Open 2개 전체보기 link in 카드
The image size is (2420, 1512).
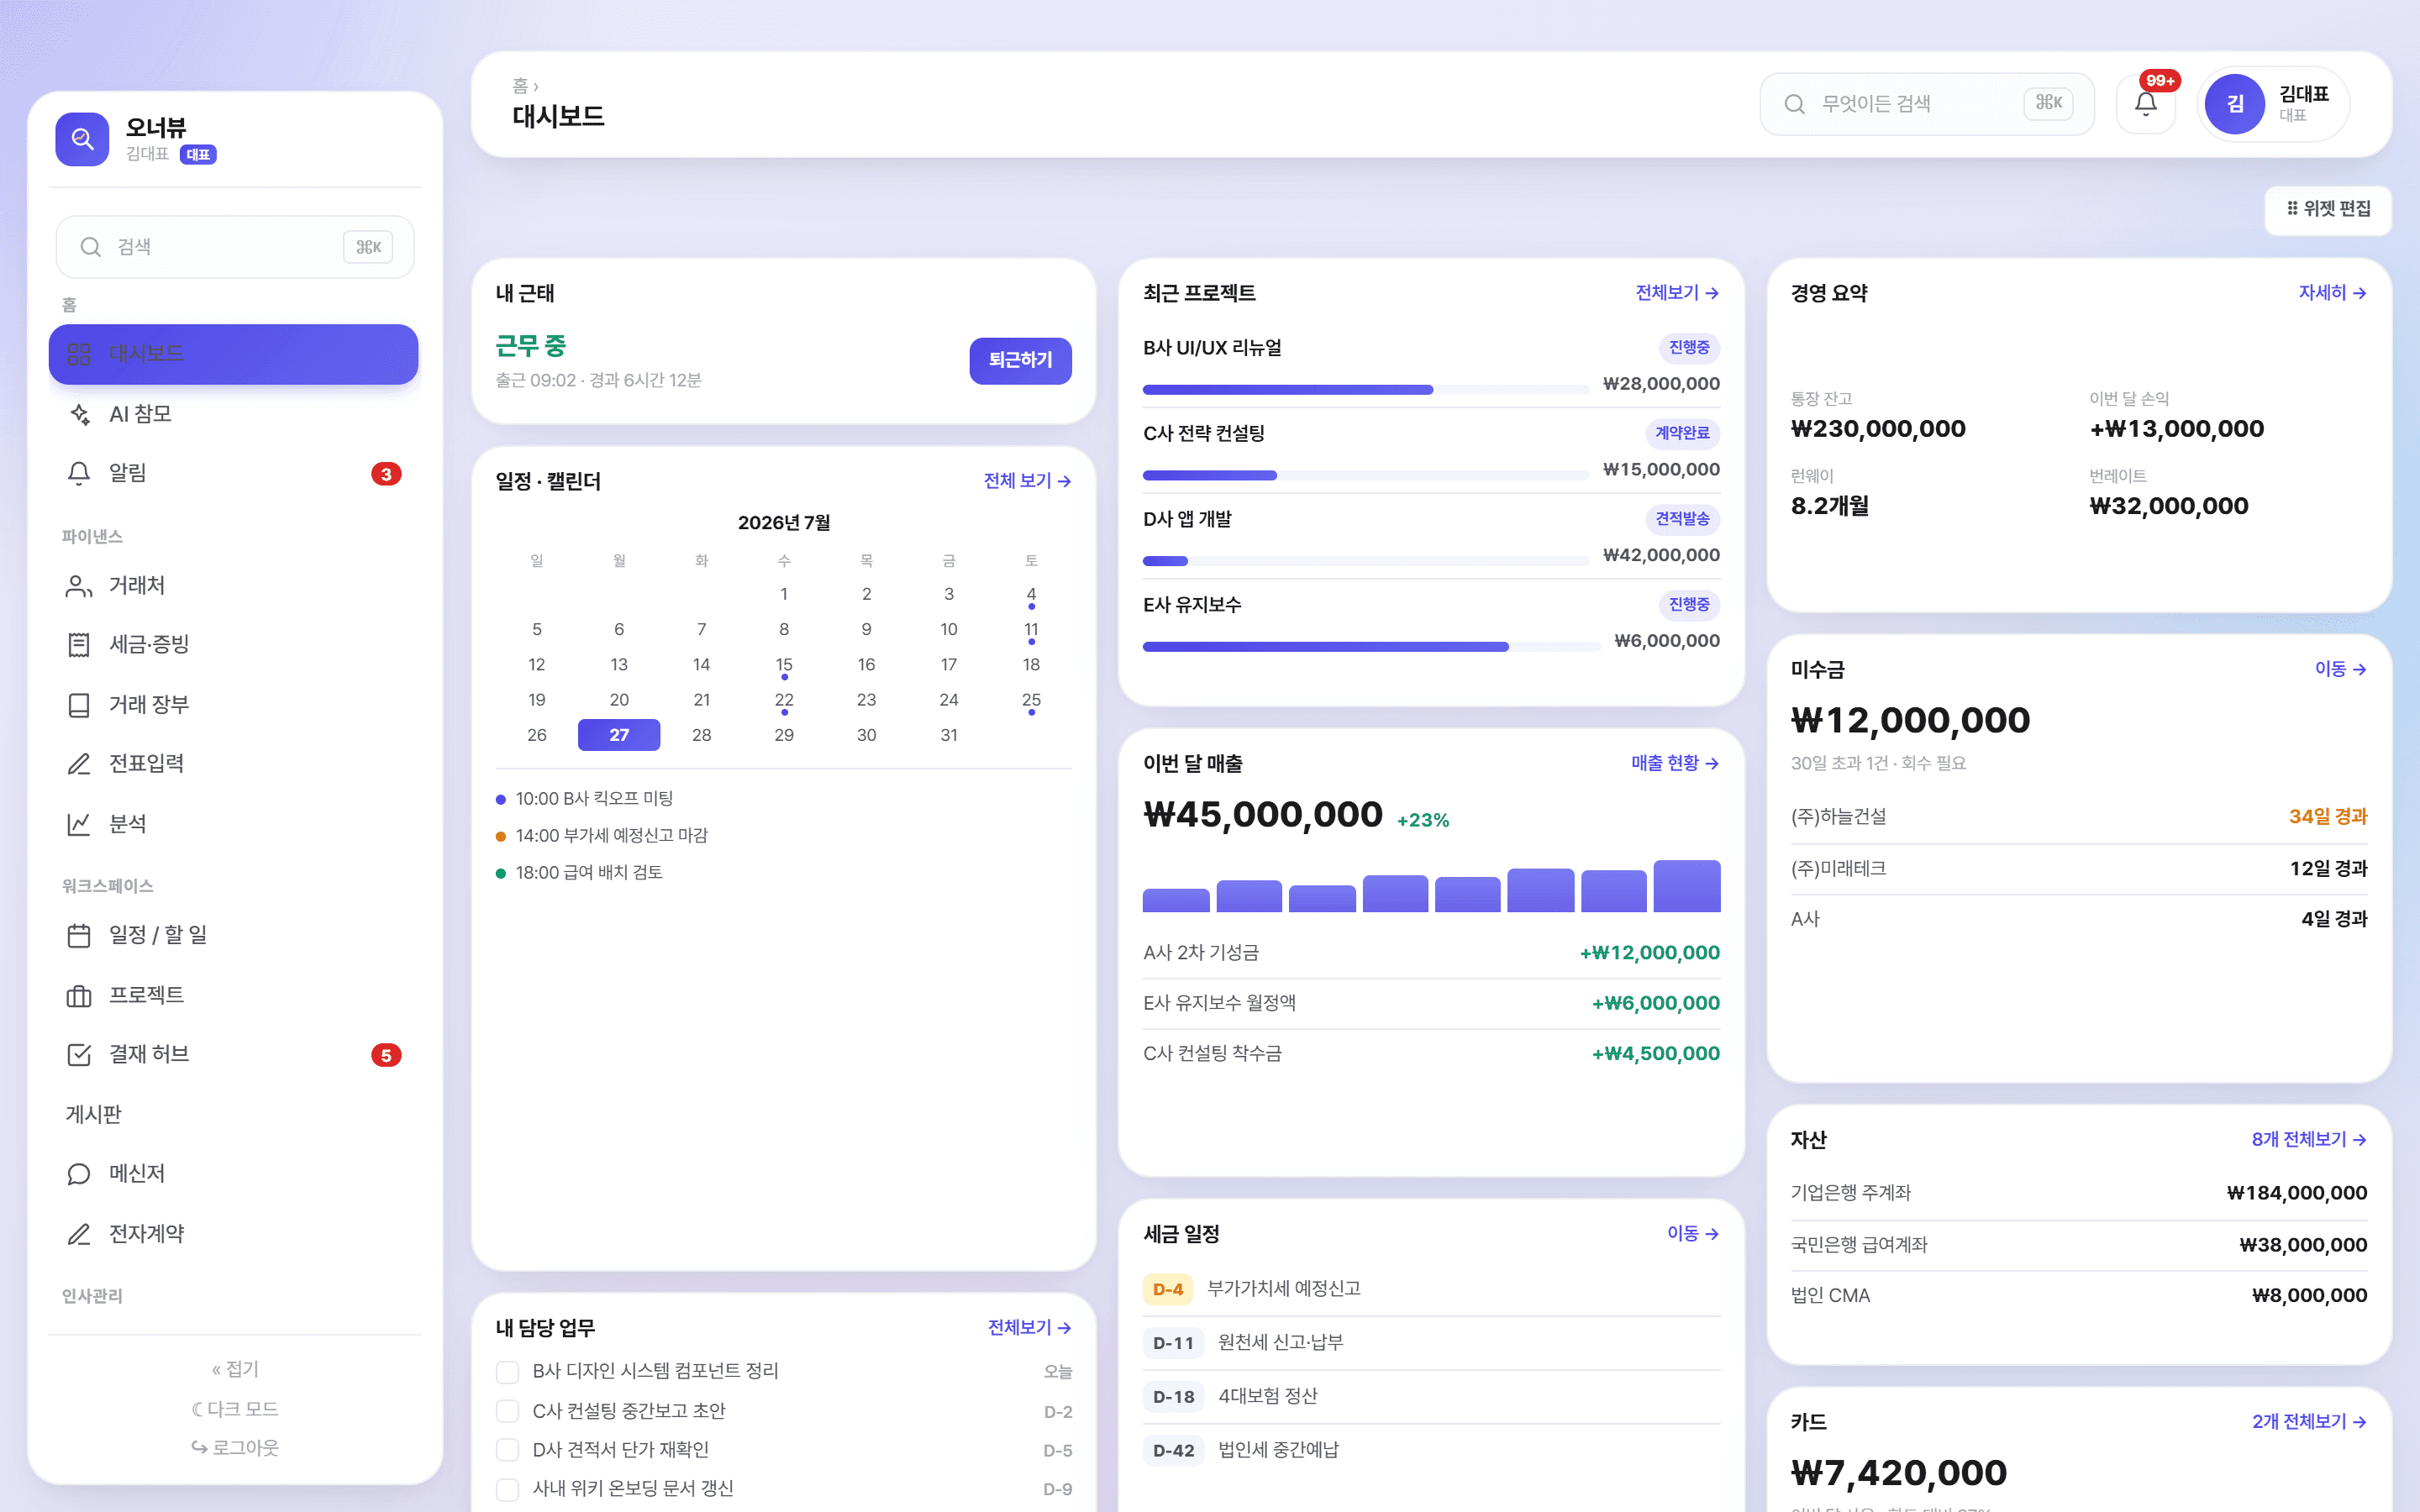2309,1422
